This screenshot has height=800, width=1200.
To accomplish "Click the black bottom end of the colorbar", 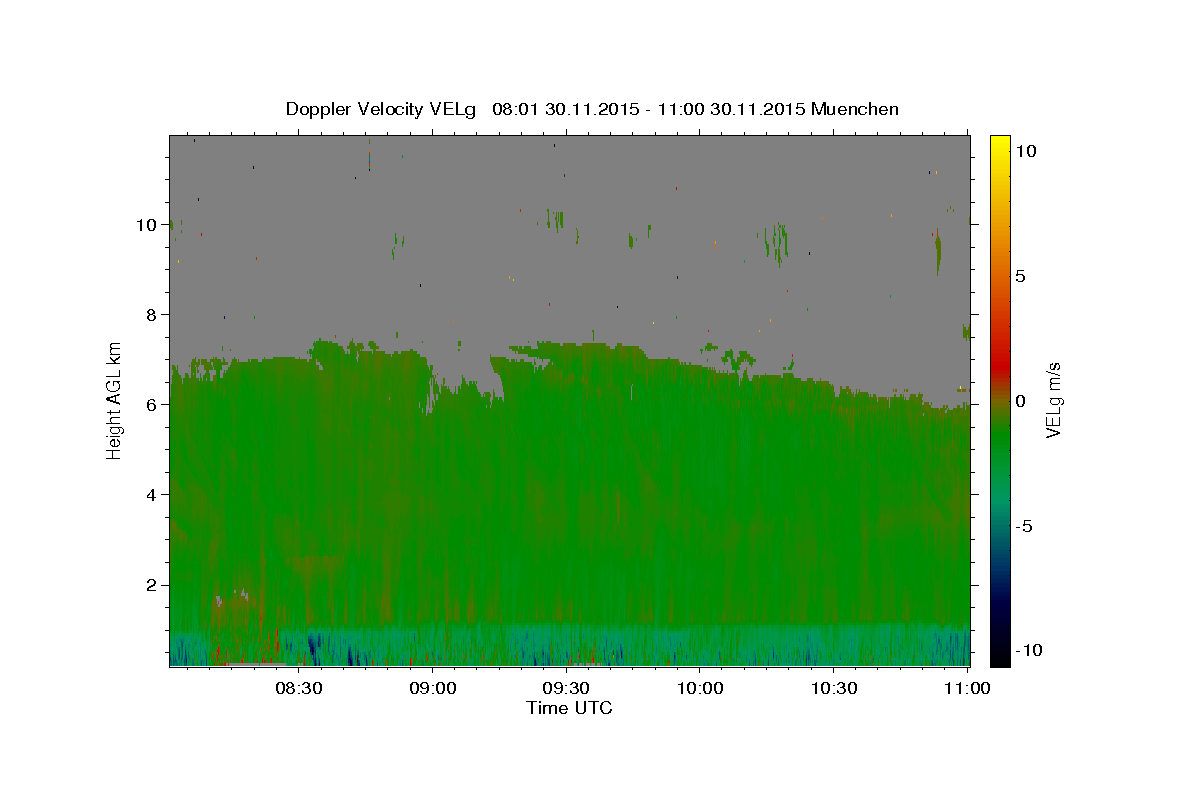I will click(x=999, y=658).
